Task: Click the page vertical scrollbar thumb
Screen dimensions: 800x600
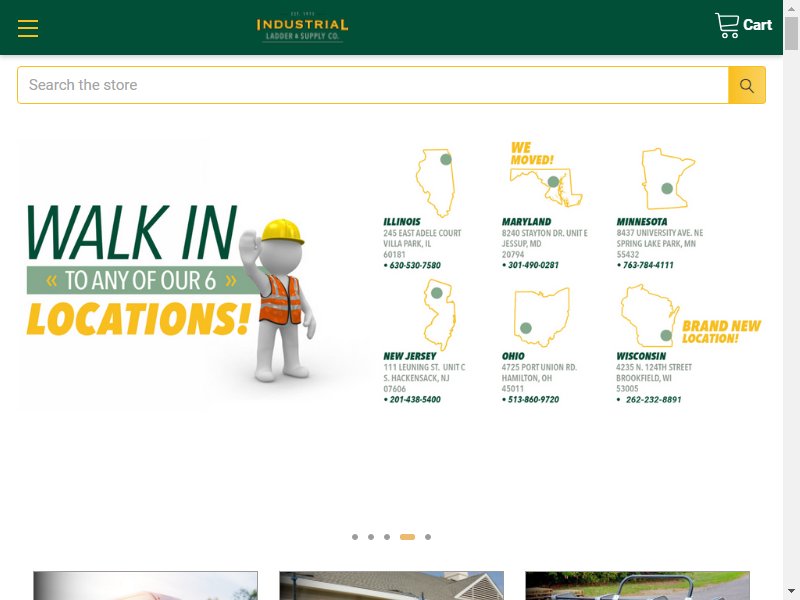Action: pos(791,34)
